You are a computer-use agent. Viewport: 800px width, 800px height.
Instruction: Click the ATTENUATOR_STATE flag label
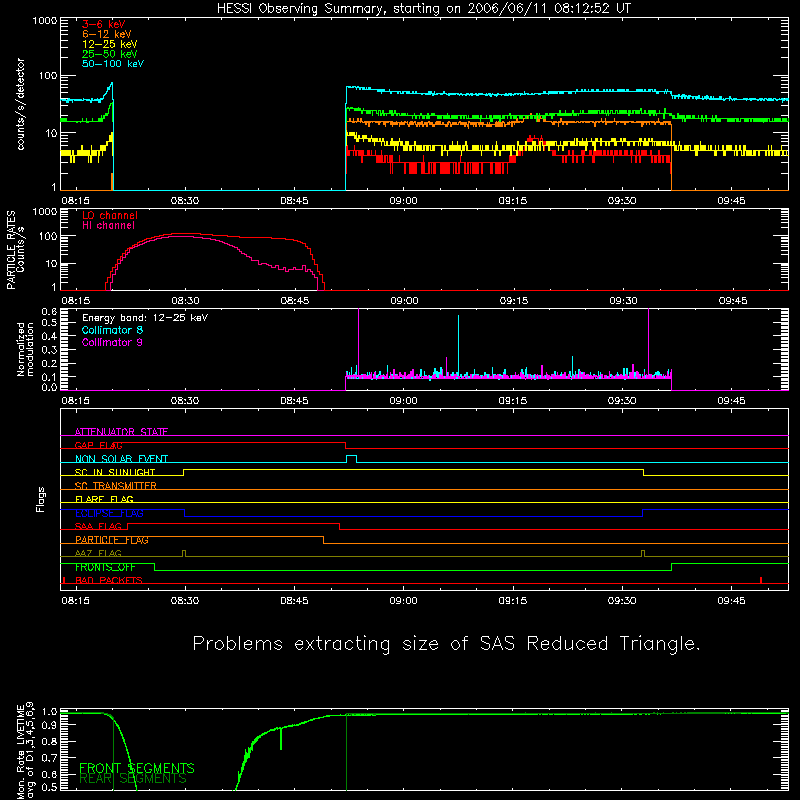click(x=121, y=432)
